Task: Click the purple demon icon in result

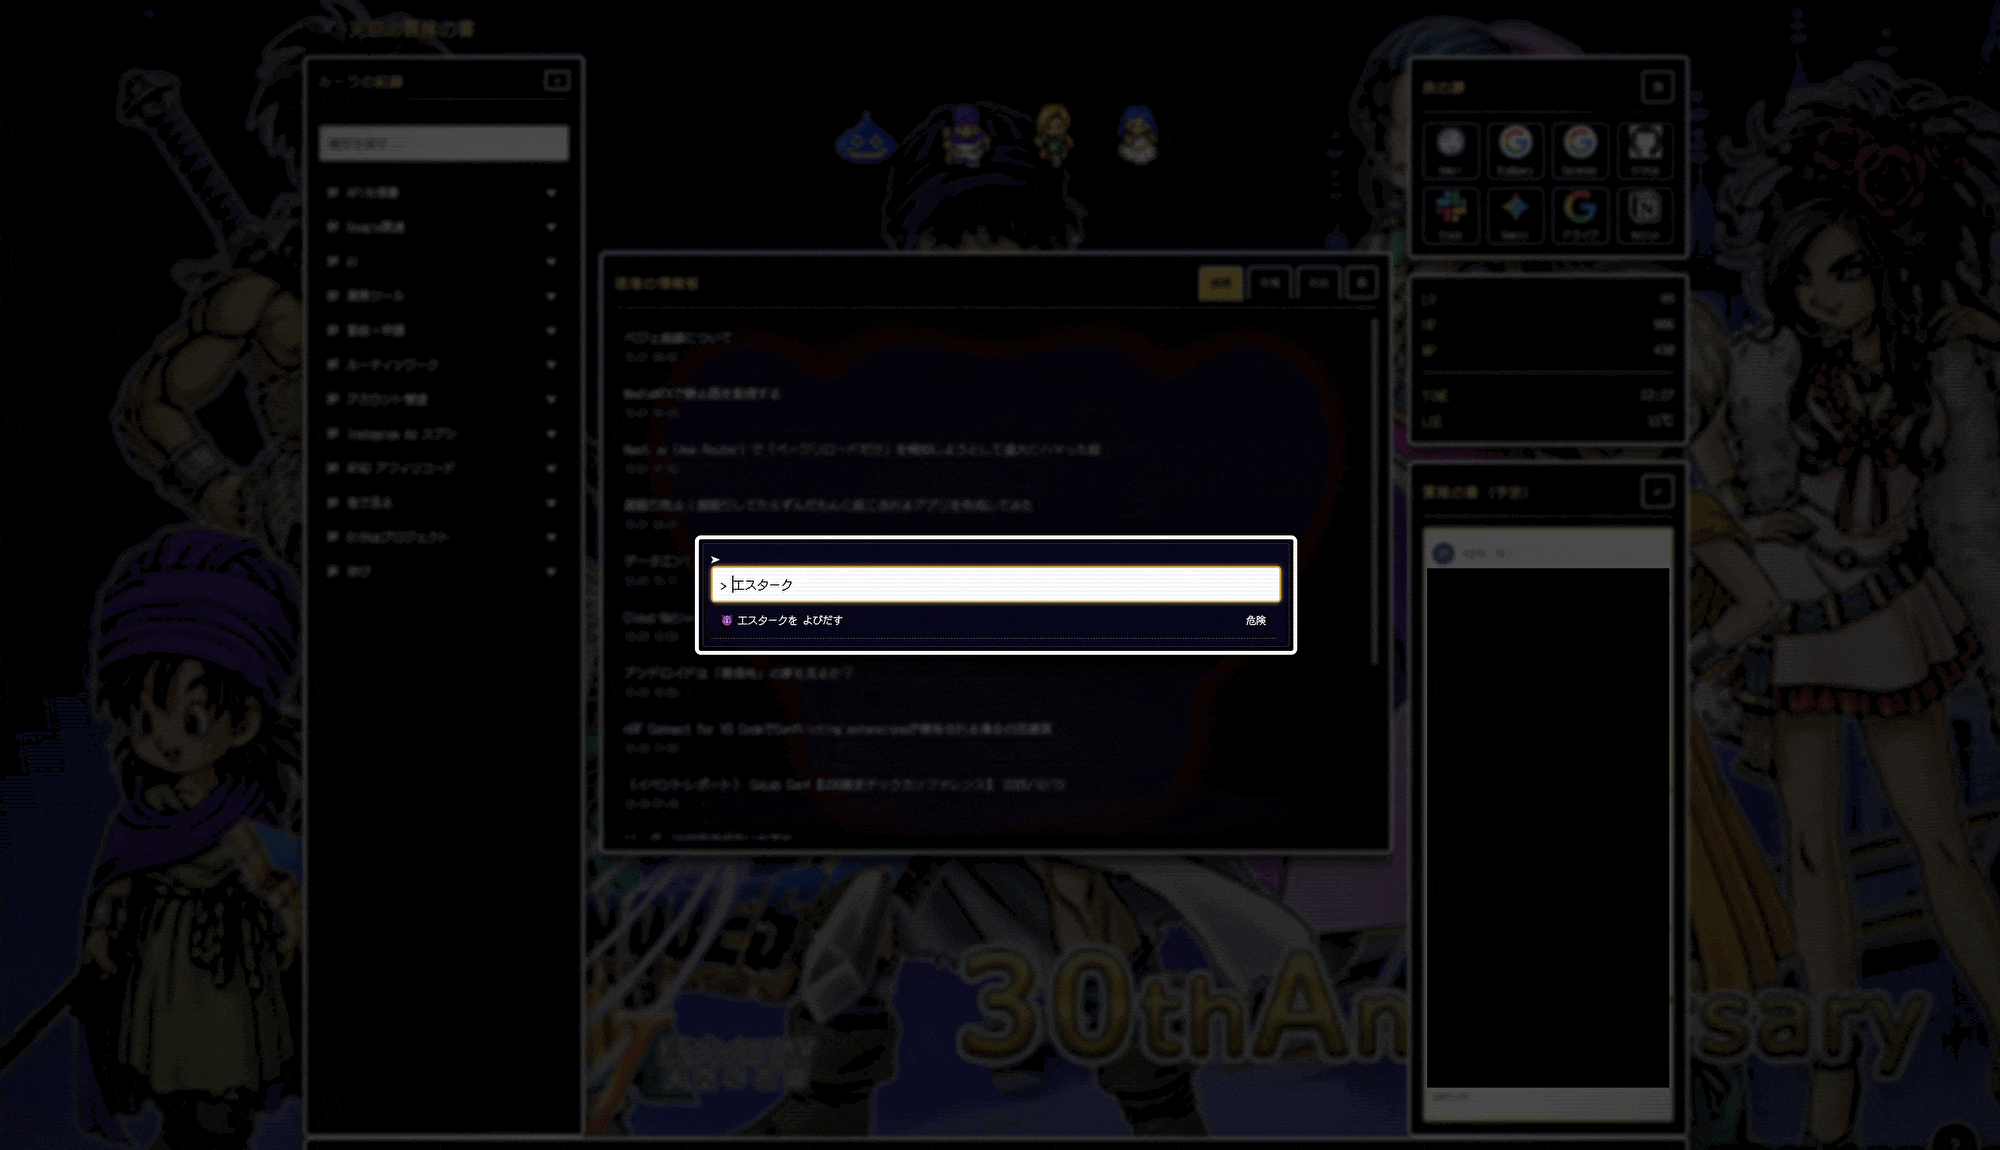Action: [x=727, y=621]
